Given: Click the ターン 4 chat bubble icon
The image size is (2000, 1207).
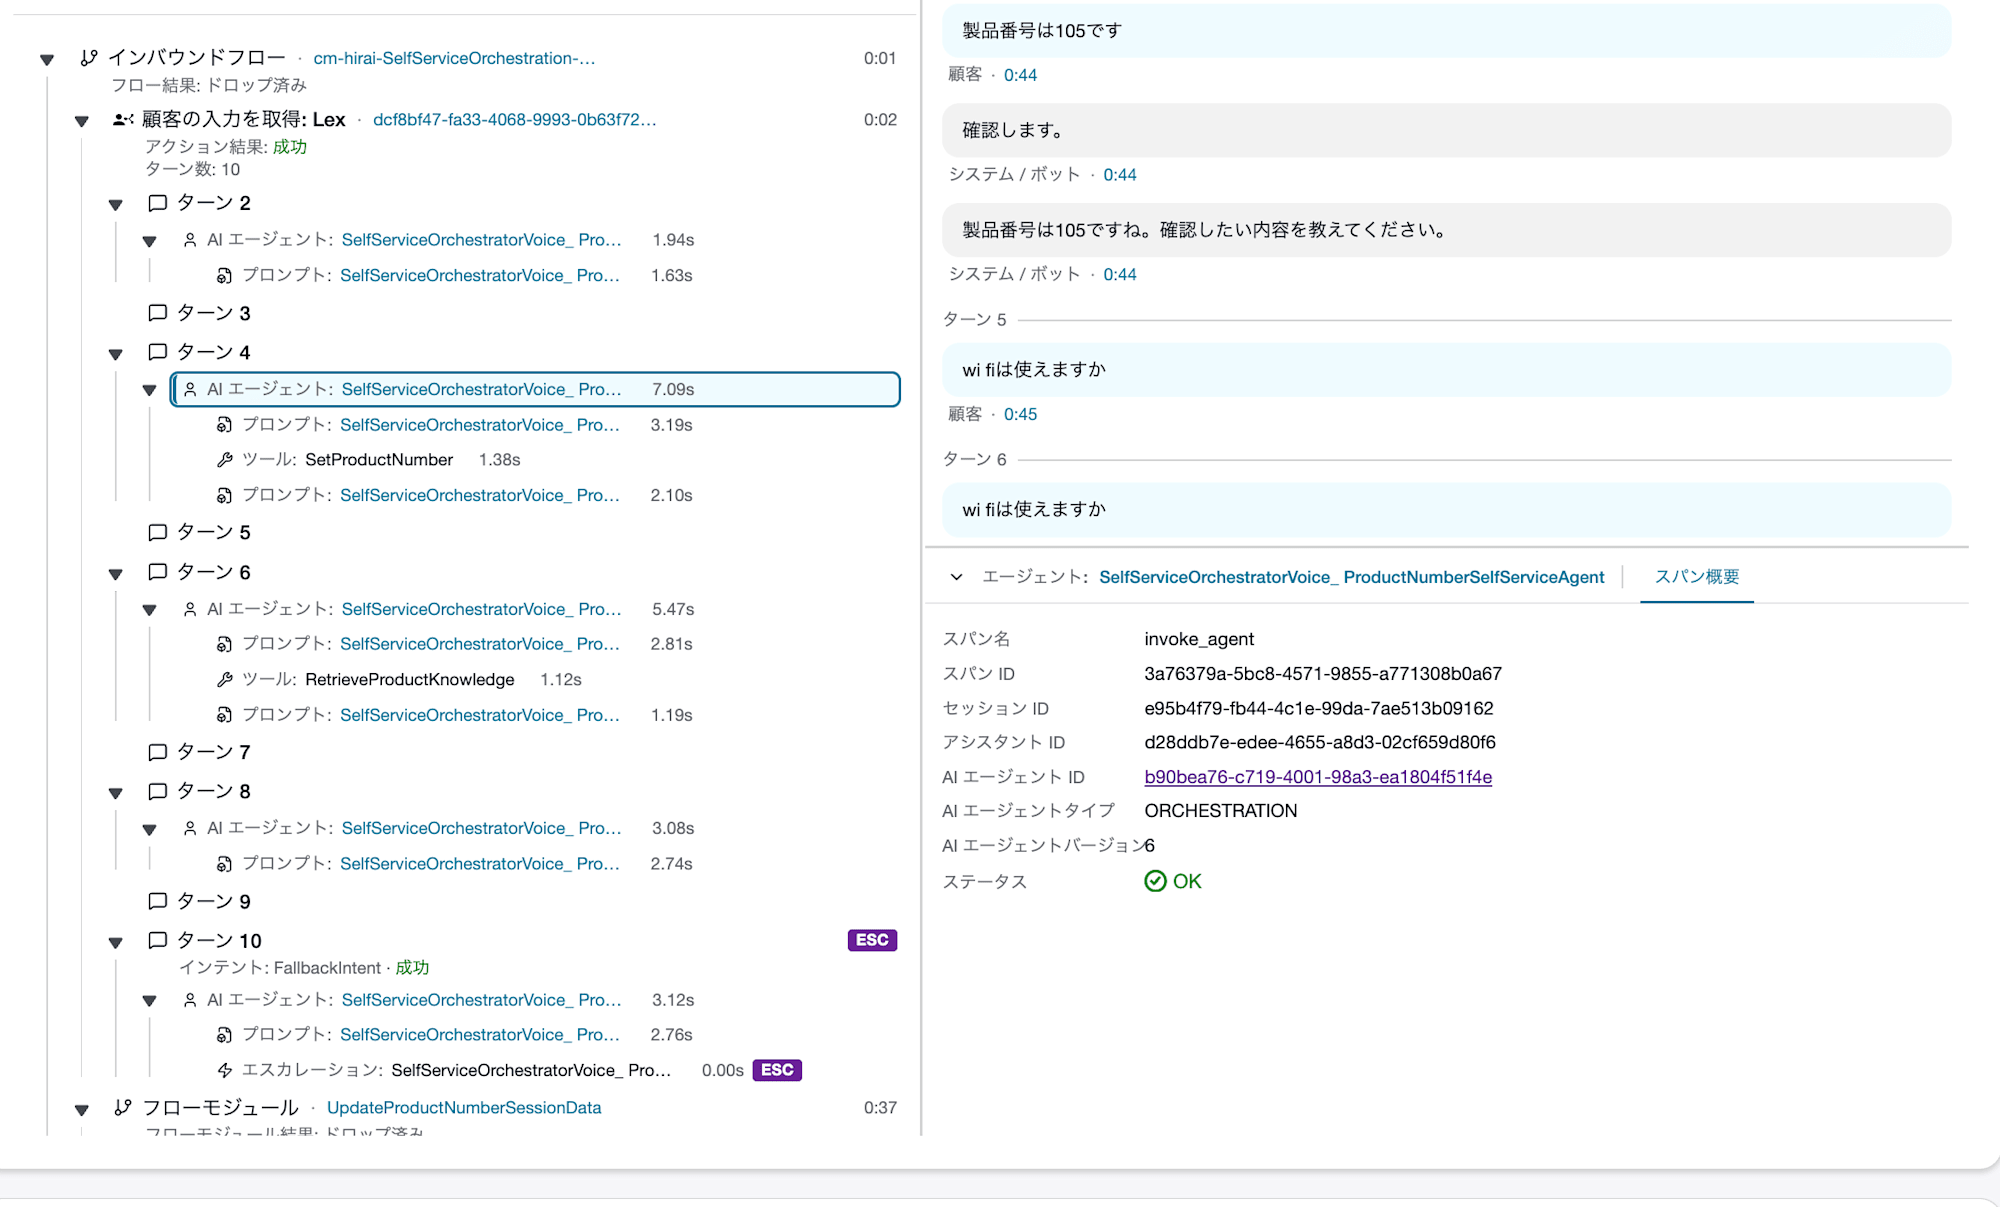Looking at the screenshot, I should 157,352.
